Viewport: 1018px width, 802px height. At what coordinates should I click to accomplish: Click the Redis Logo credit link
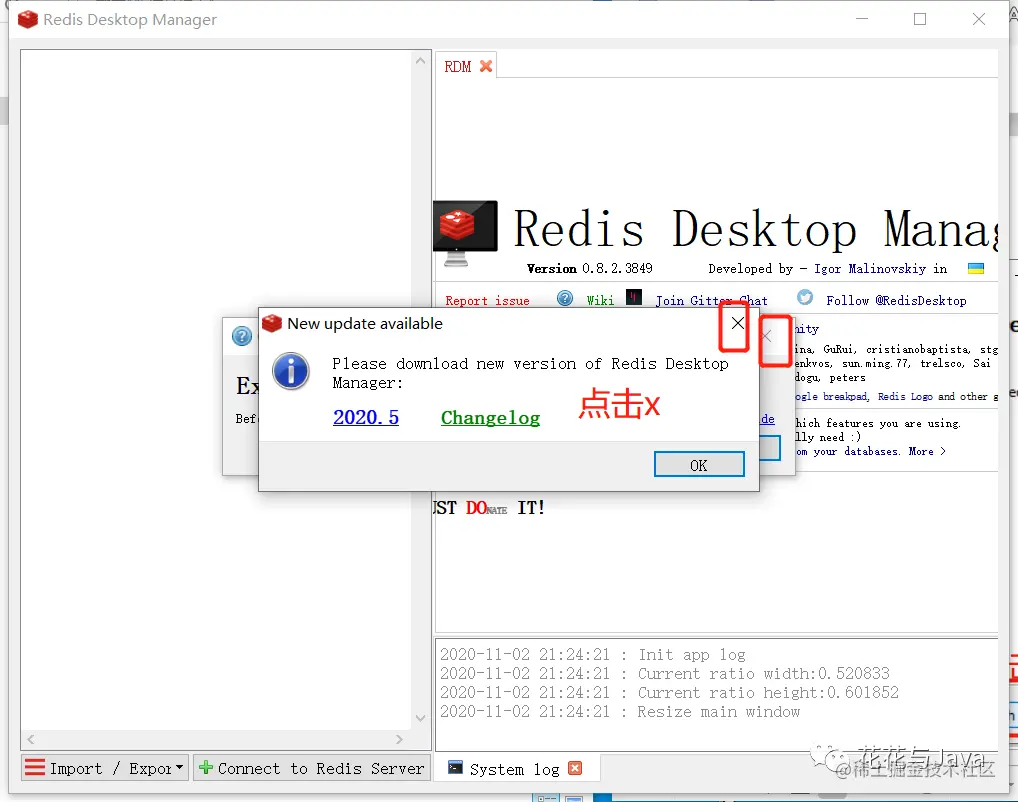pos(905,396)
